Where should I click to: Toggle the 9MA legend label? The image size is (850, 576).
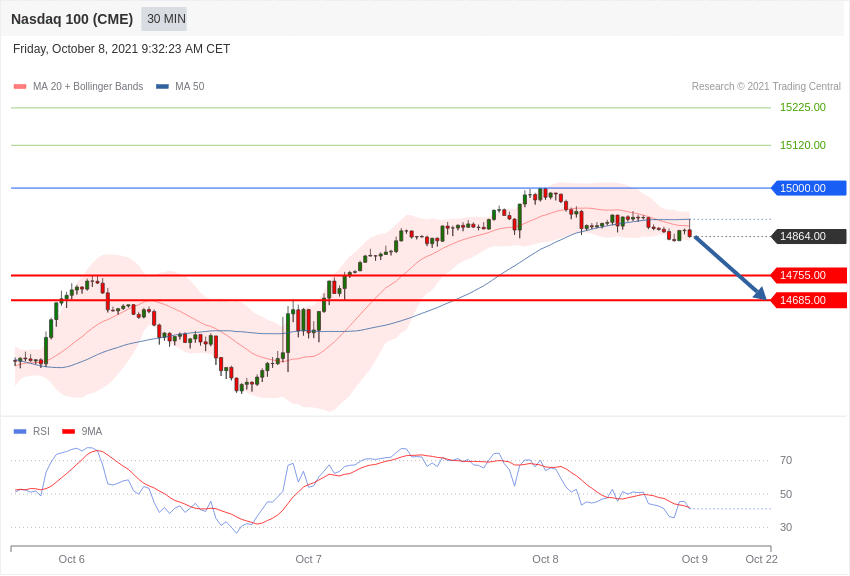[x=92, y=432]
